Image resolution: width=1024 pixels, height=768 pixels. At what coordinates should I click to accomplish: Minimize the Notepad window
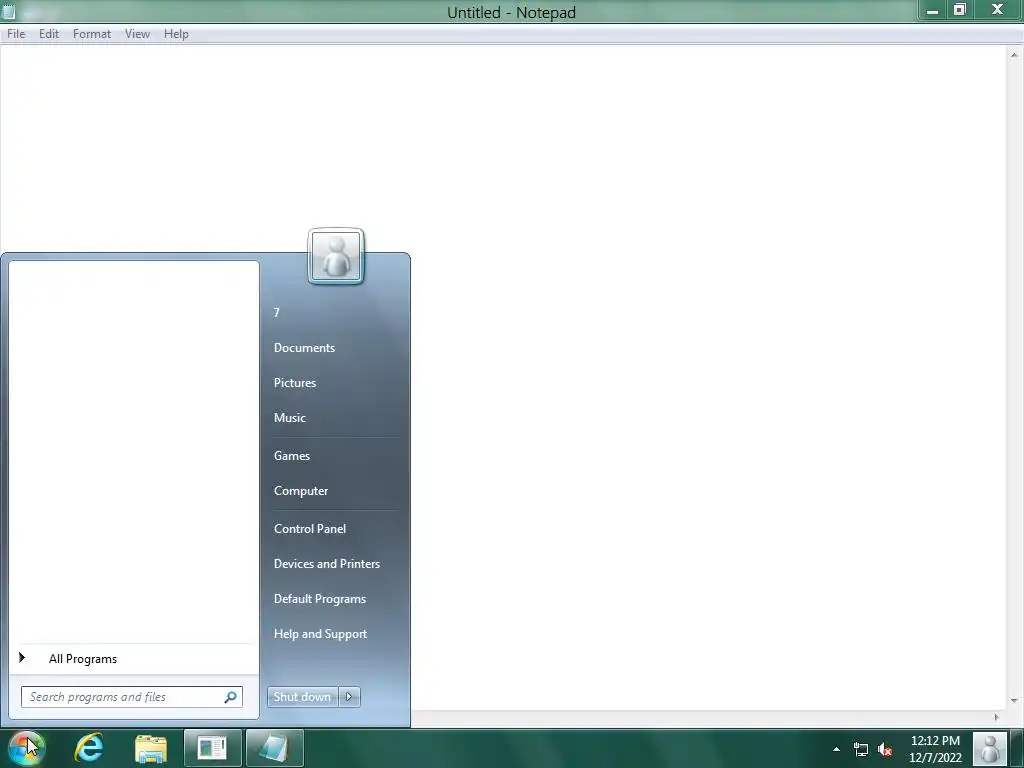933,10
